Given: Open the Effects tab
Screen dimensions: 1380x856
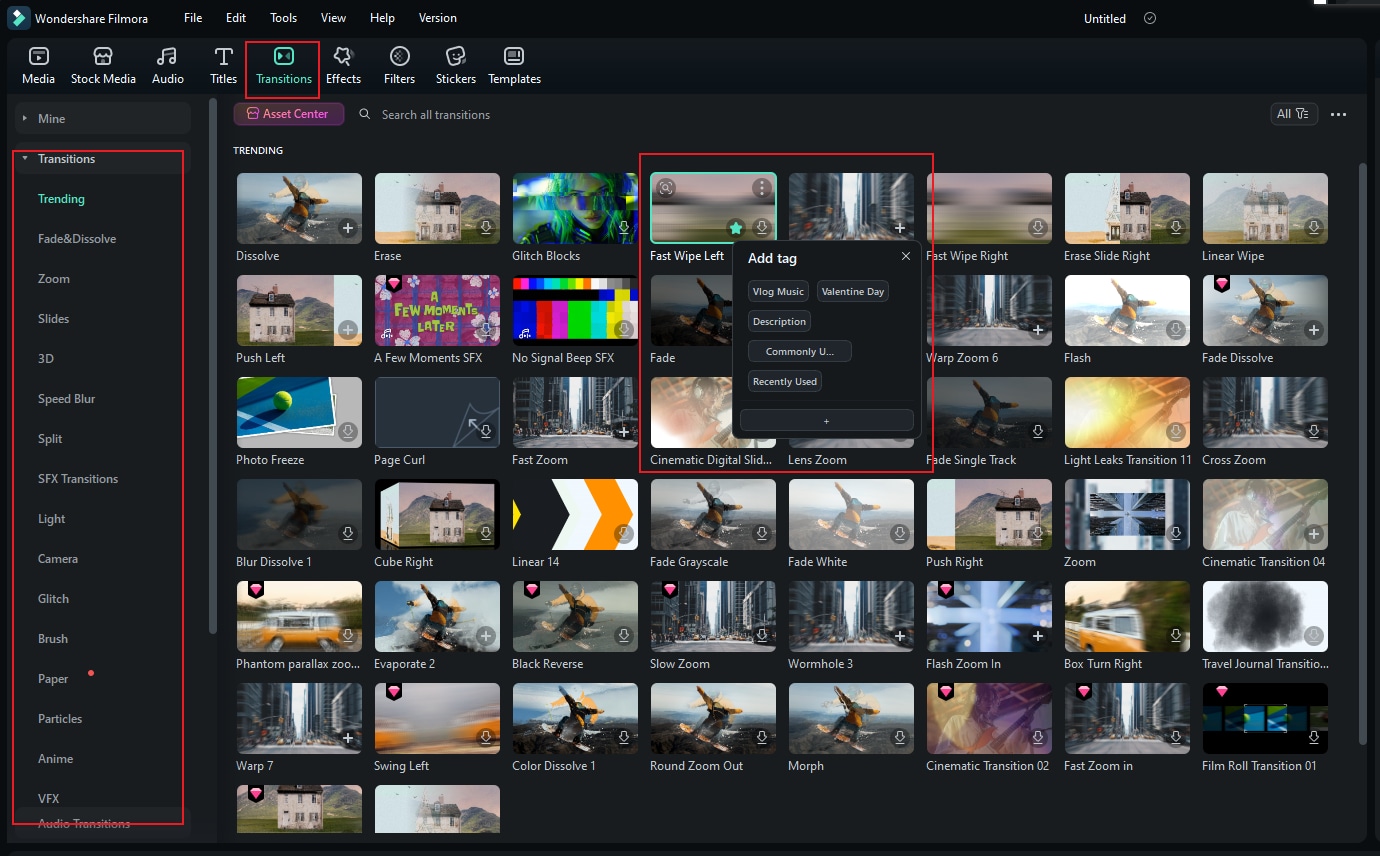Looking at the screenshot, I should point(343,66).
